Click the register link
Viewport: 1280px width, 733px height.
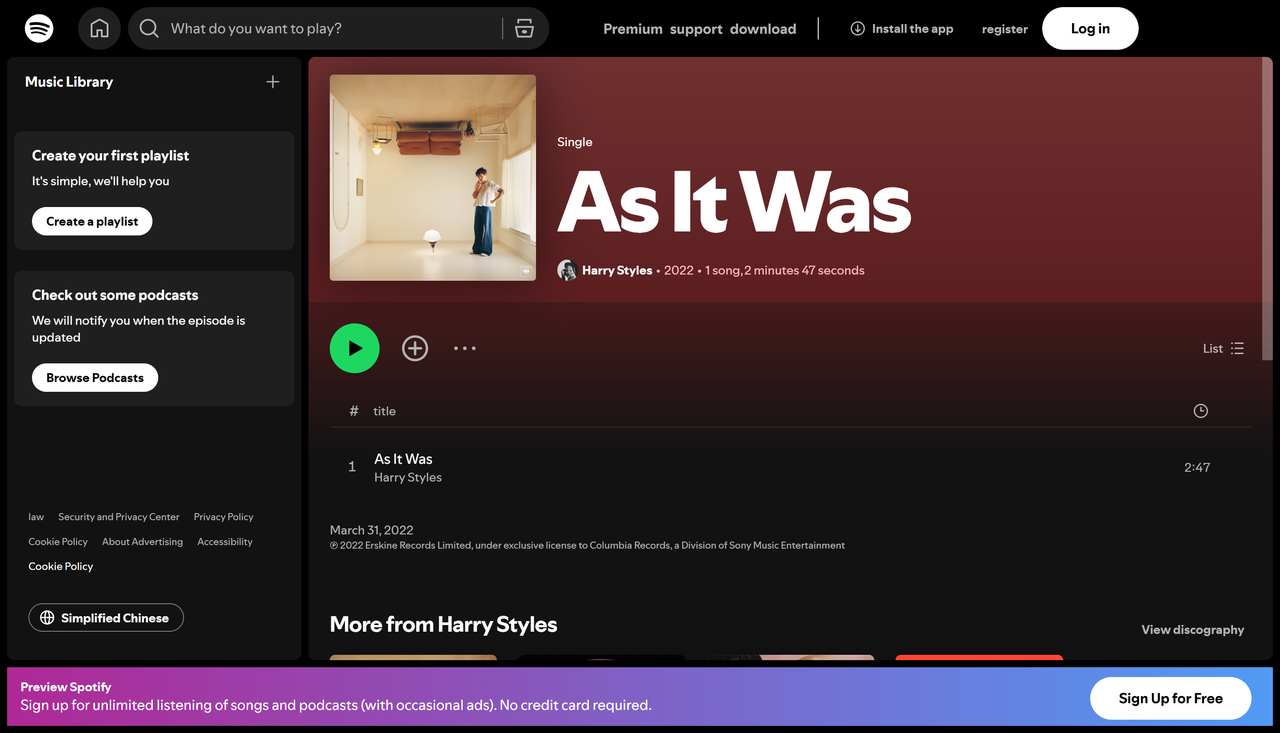[1005, 29]
